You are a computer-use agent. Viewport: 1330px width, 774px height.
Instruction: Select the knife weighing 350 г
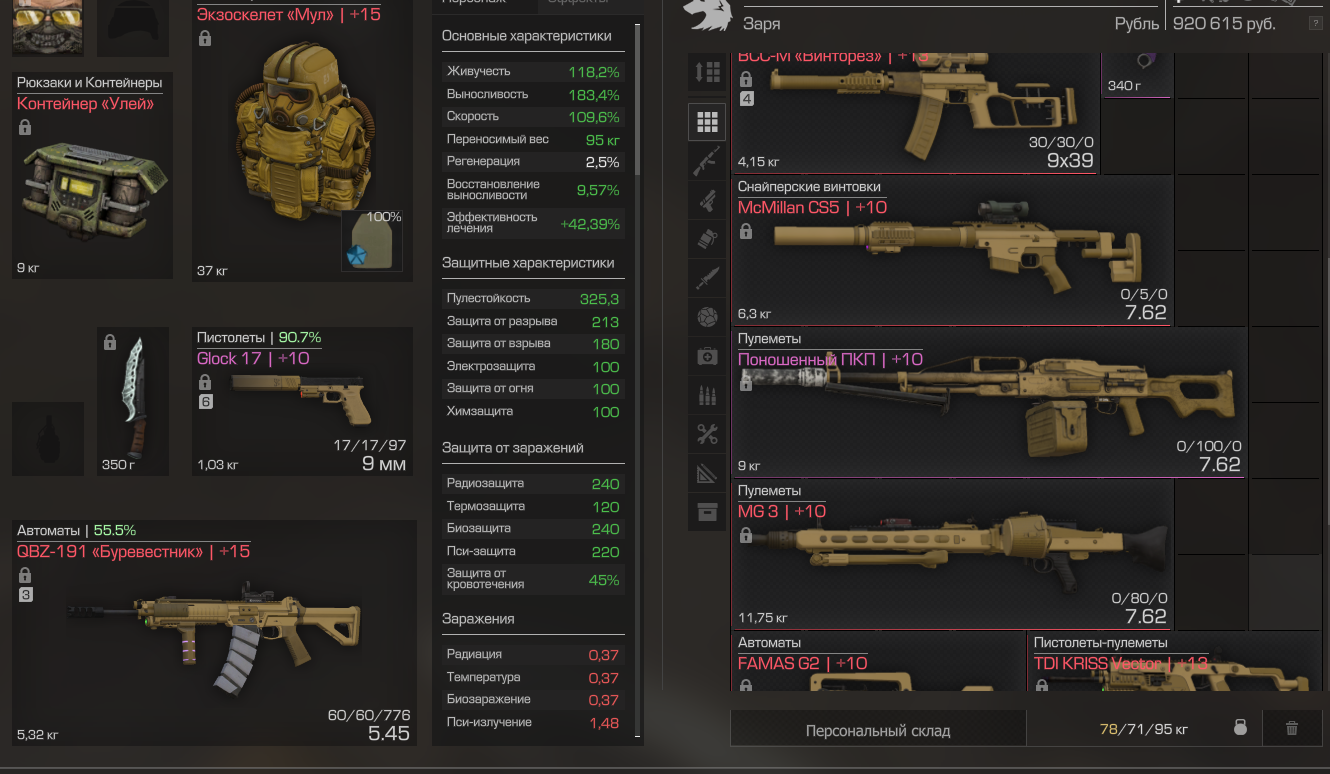point(134,401)
